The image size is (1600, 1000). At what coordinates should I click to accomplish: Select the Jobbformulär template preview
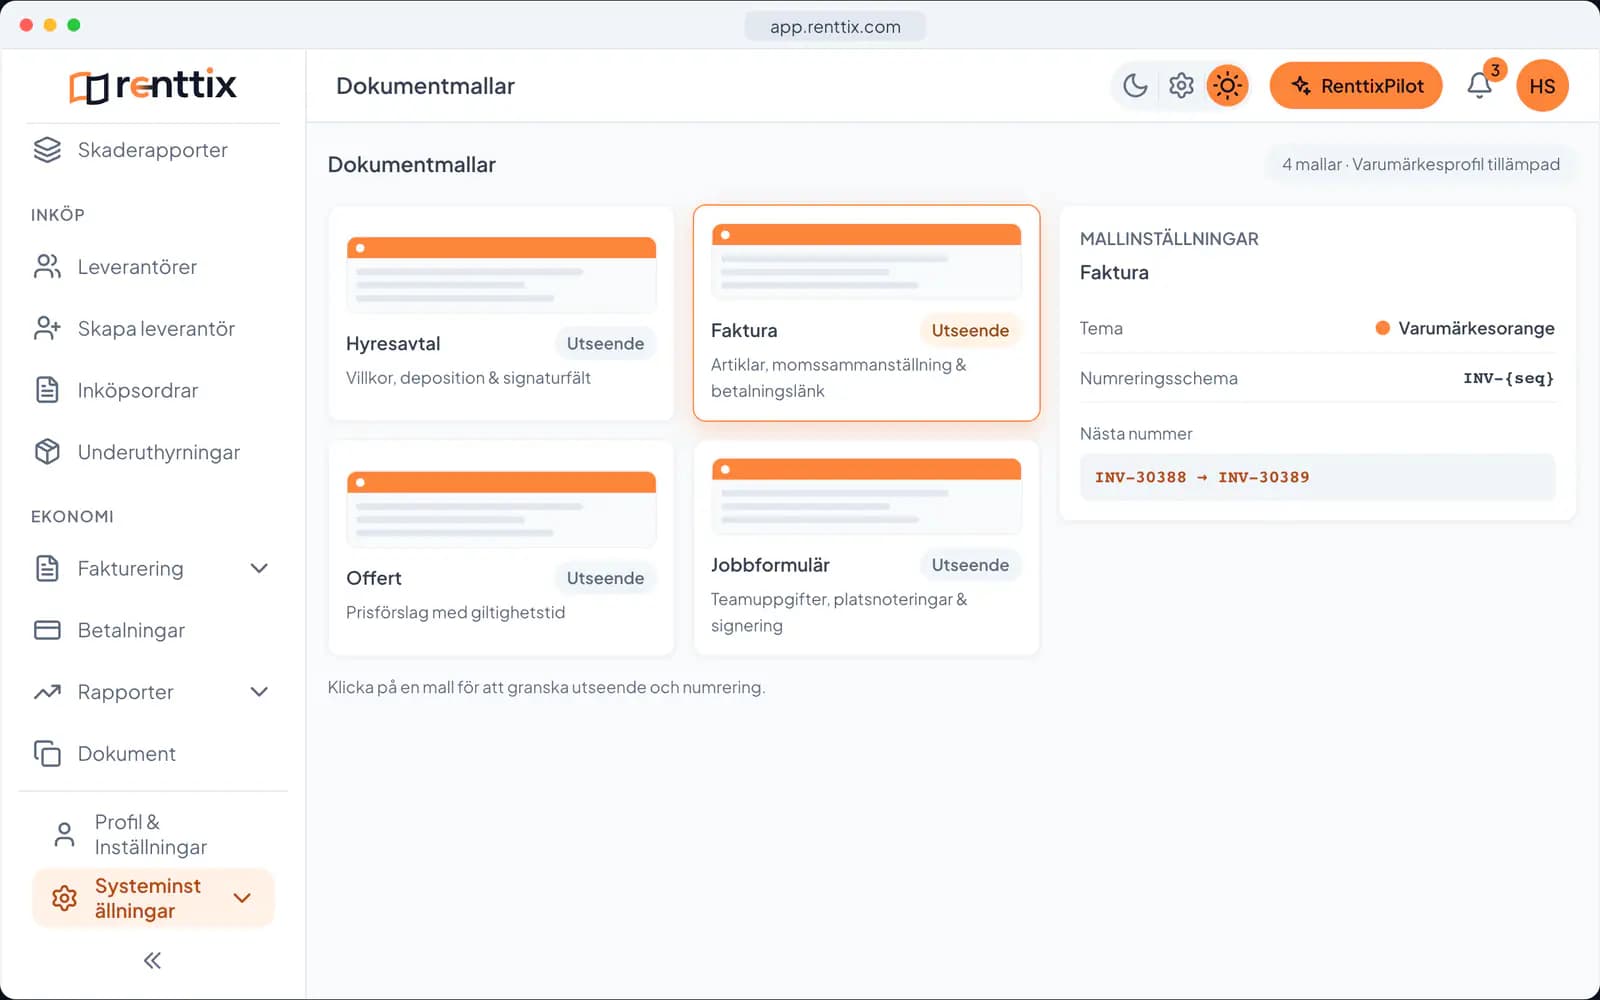click(866, 497)
